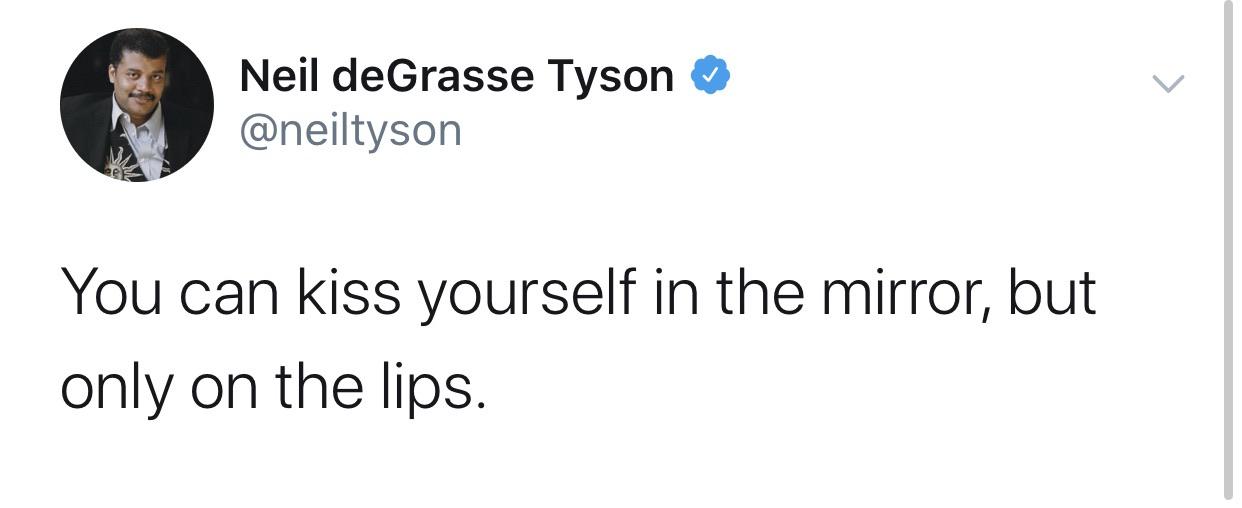This screenshot has width=1242, height=508.
Task: Click the blue verified checkmark badge
Action: tap(712, 77)
